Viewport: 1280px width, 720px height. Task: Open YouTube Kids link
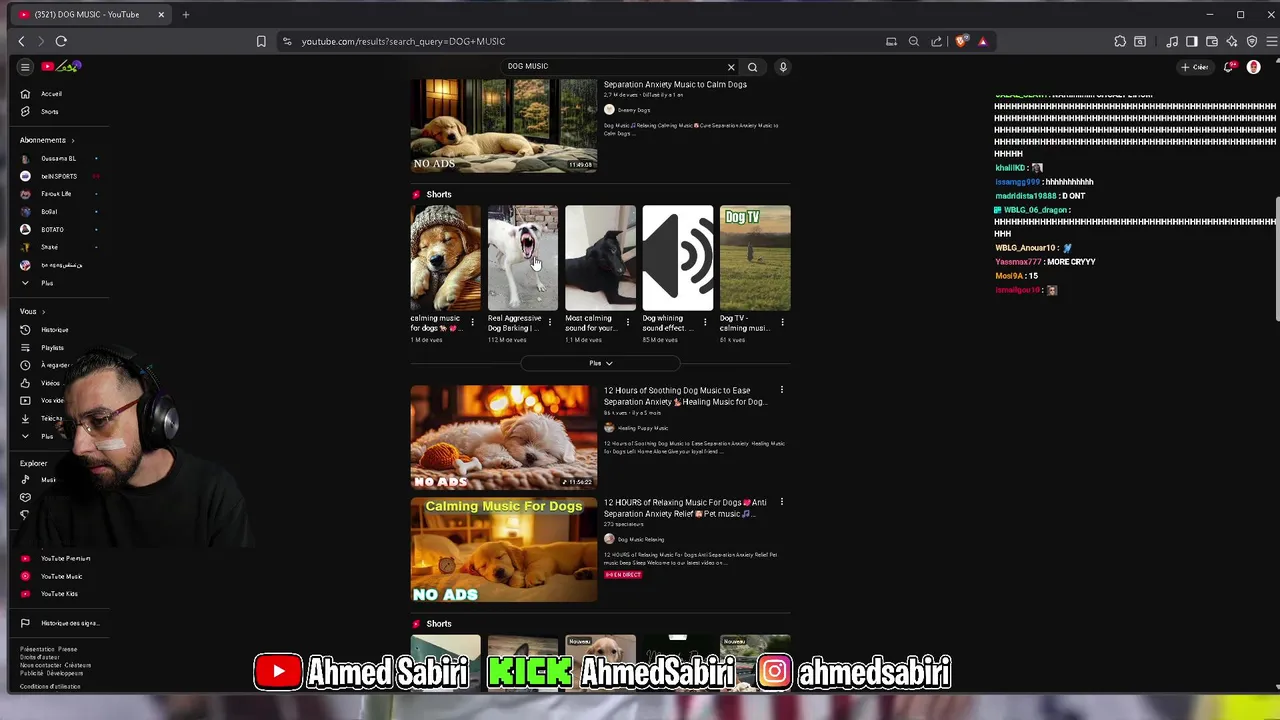click(x=59, y=594)
